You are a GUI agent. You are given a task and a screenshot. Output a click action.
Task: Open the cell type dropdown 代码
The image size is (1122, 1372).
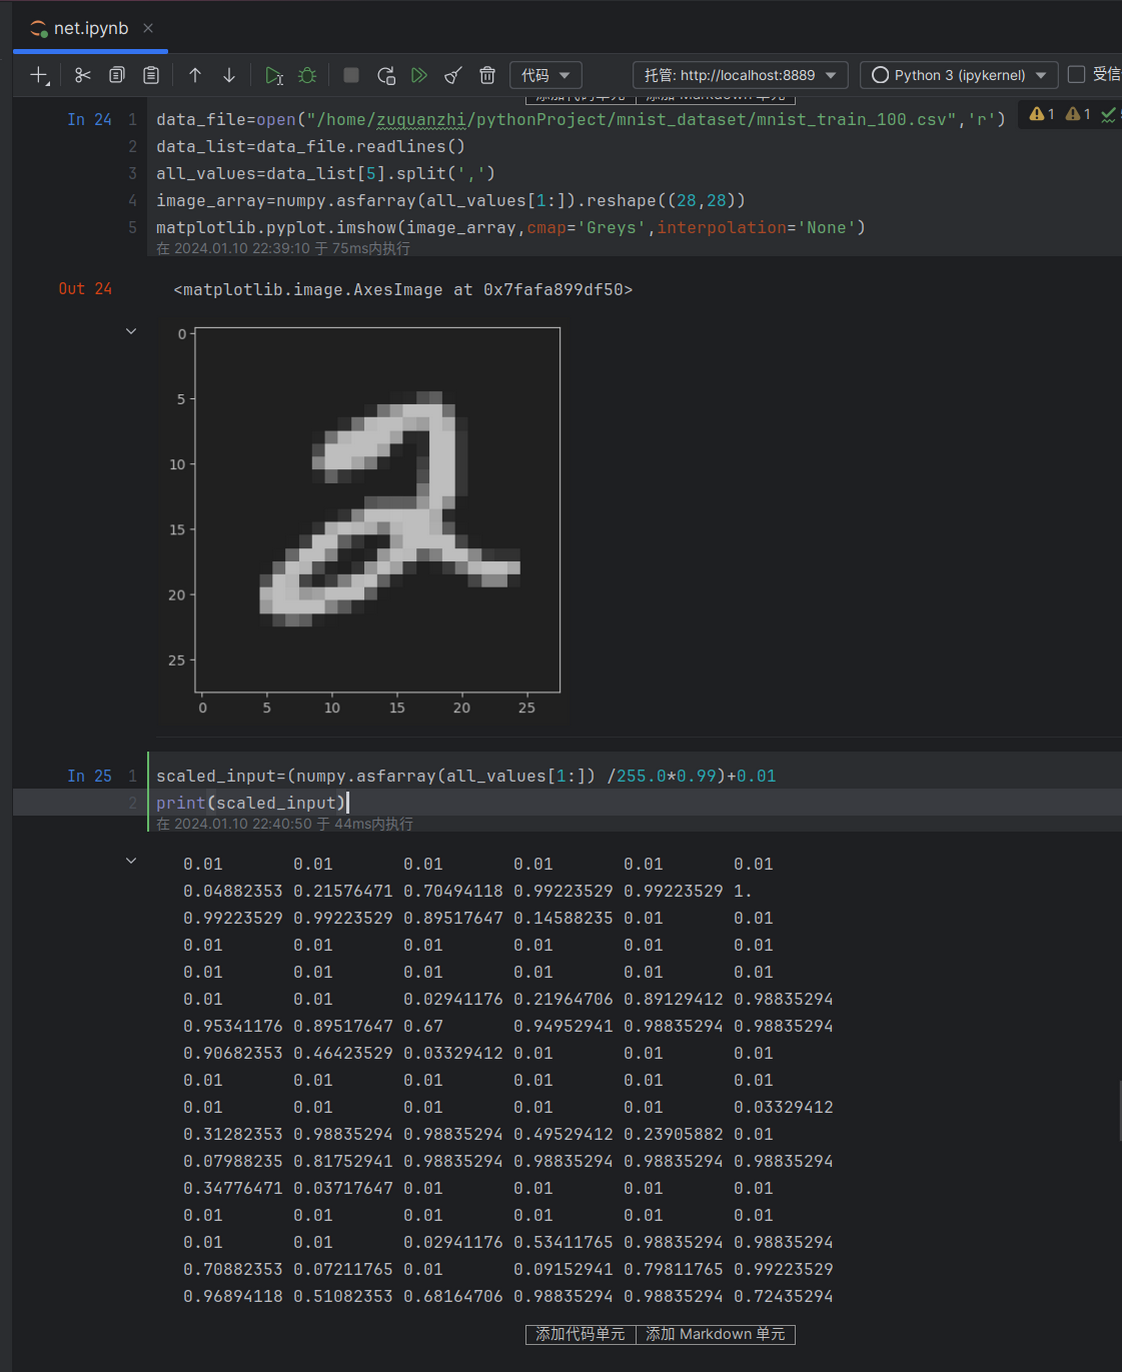click(x=545, y=75)
